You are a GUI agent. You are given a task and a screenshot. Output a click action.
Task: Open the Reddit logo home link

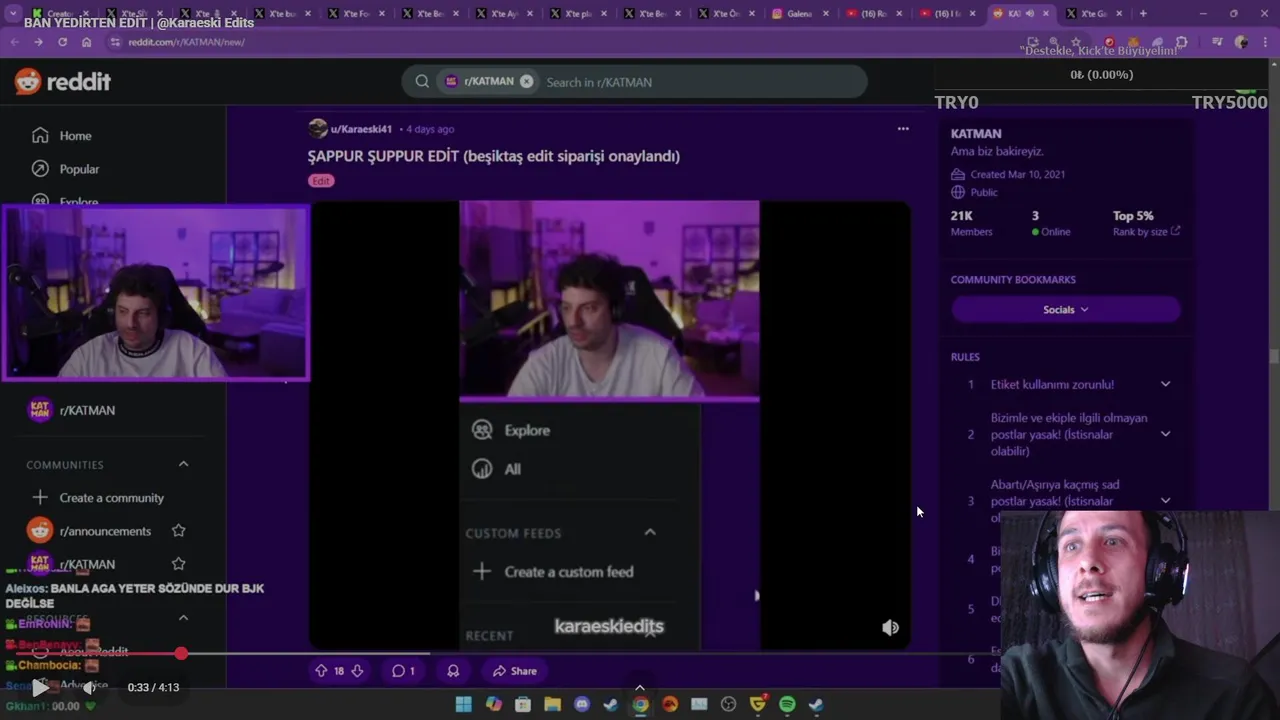62,82
